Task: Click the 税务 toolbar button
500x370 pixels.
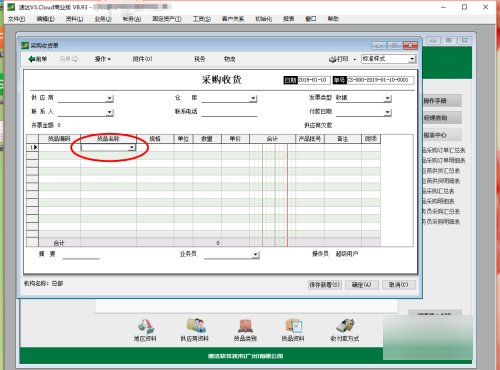Action: pyautogui.click(x=200, y=59)
